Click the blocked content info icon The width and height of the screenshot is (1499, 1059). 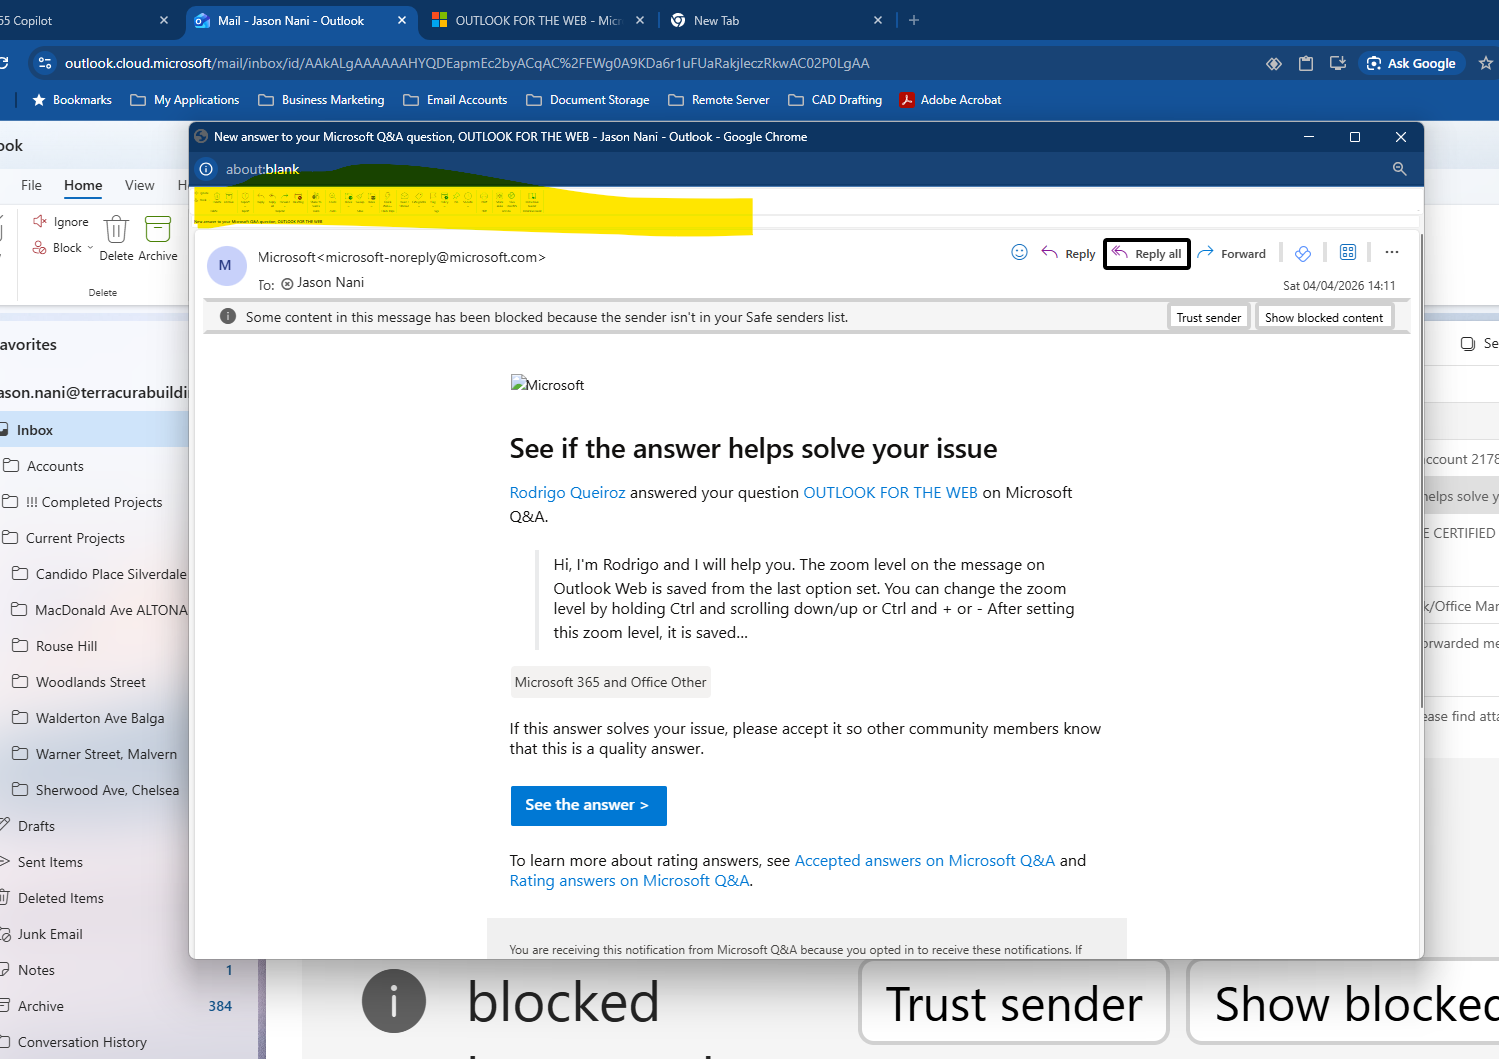(228, 317)
